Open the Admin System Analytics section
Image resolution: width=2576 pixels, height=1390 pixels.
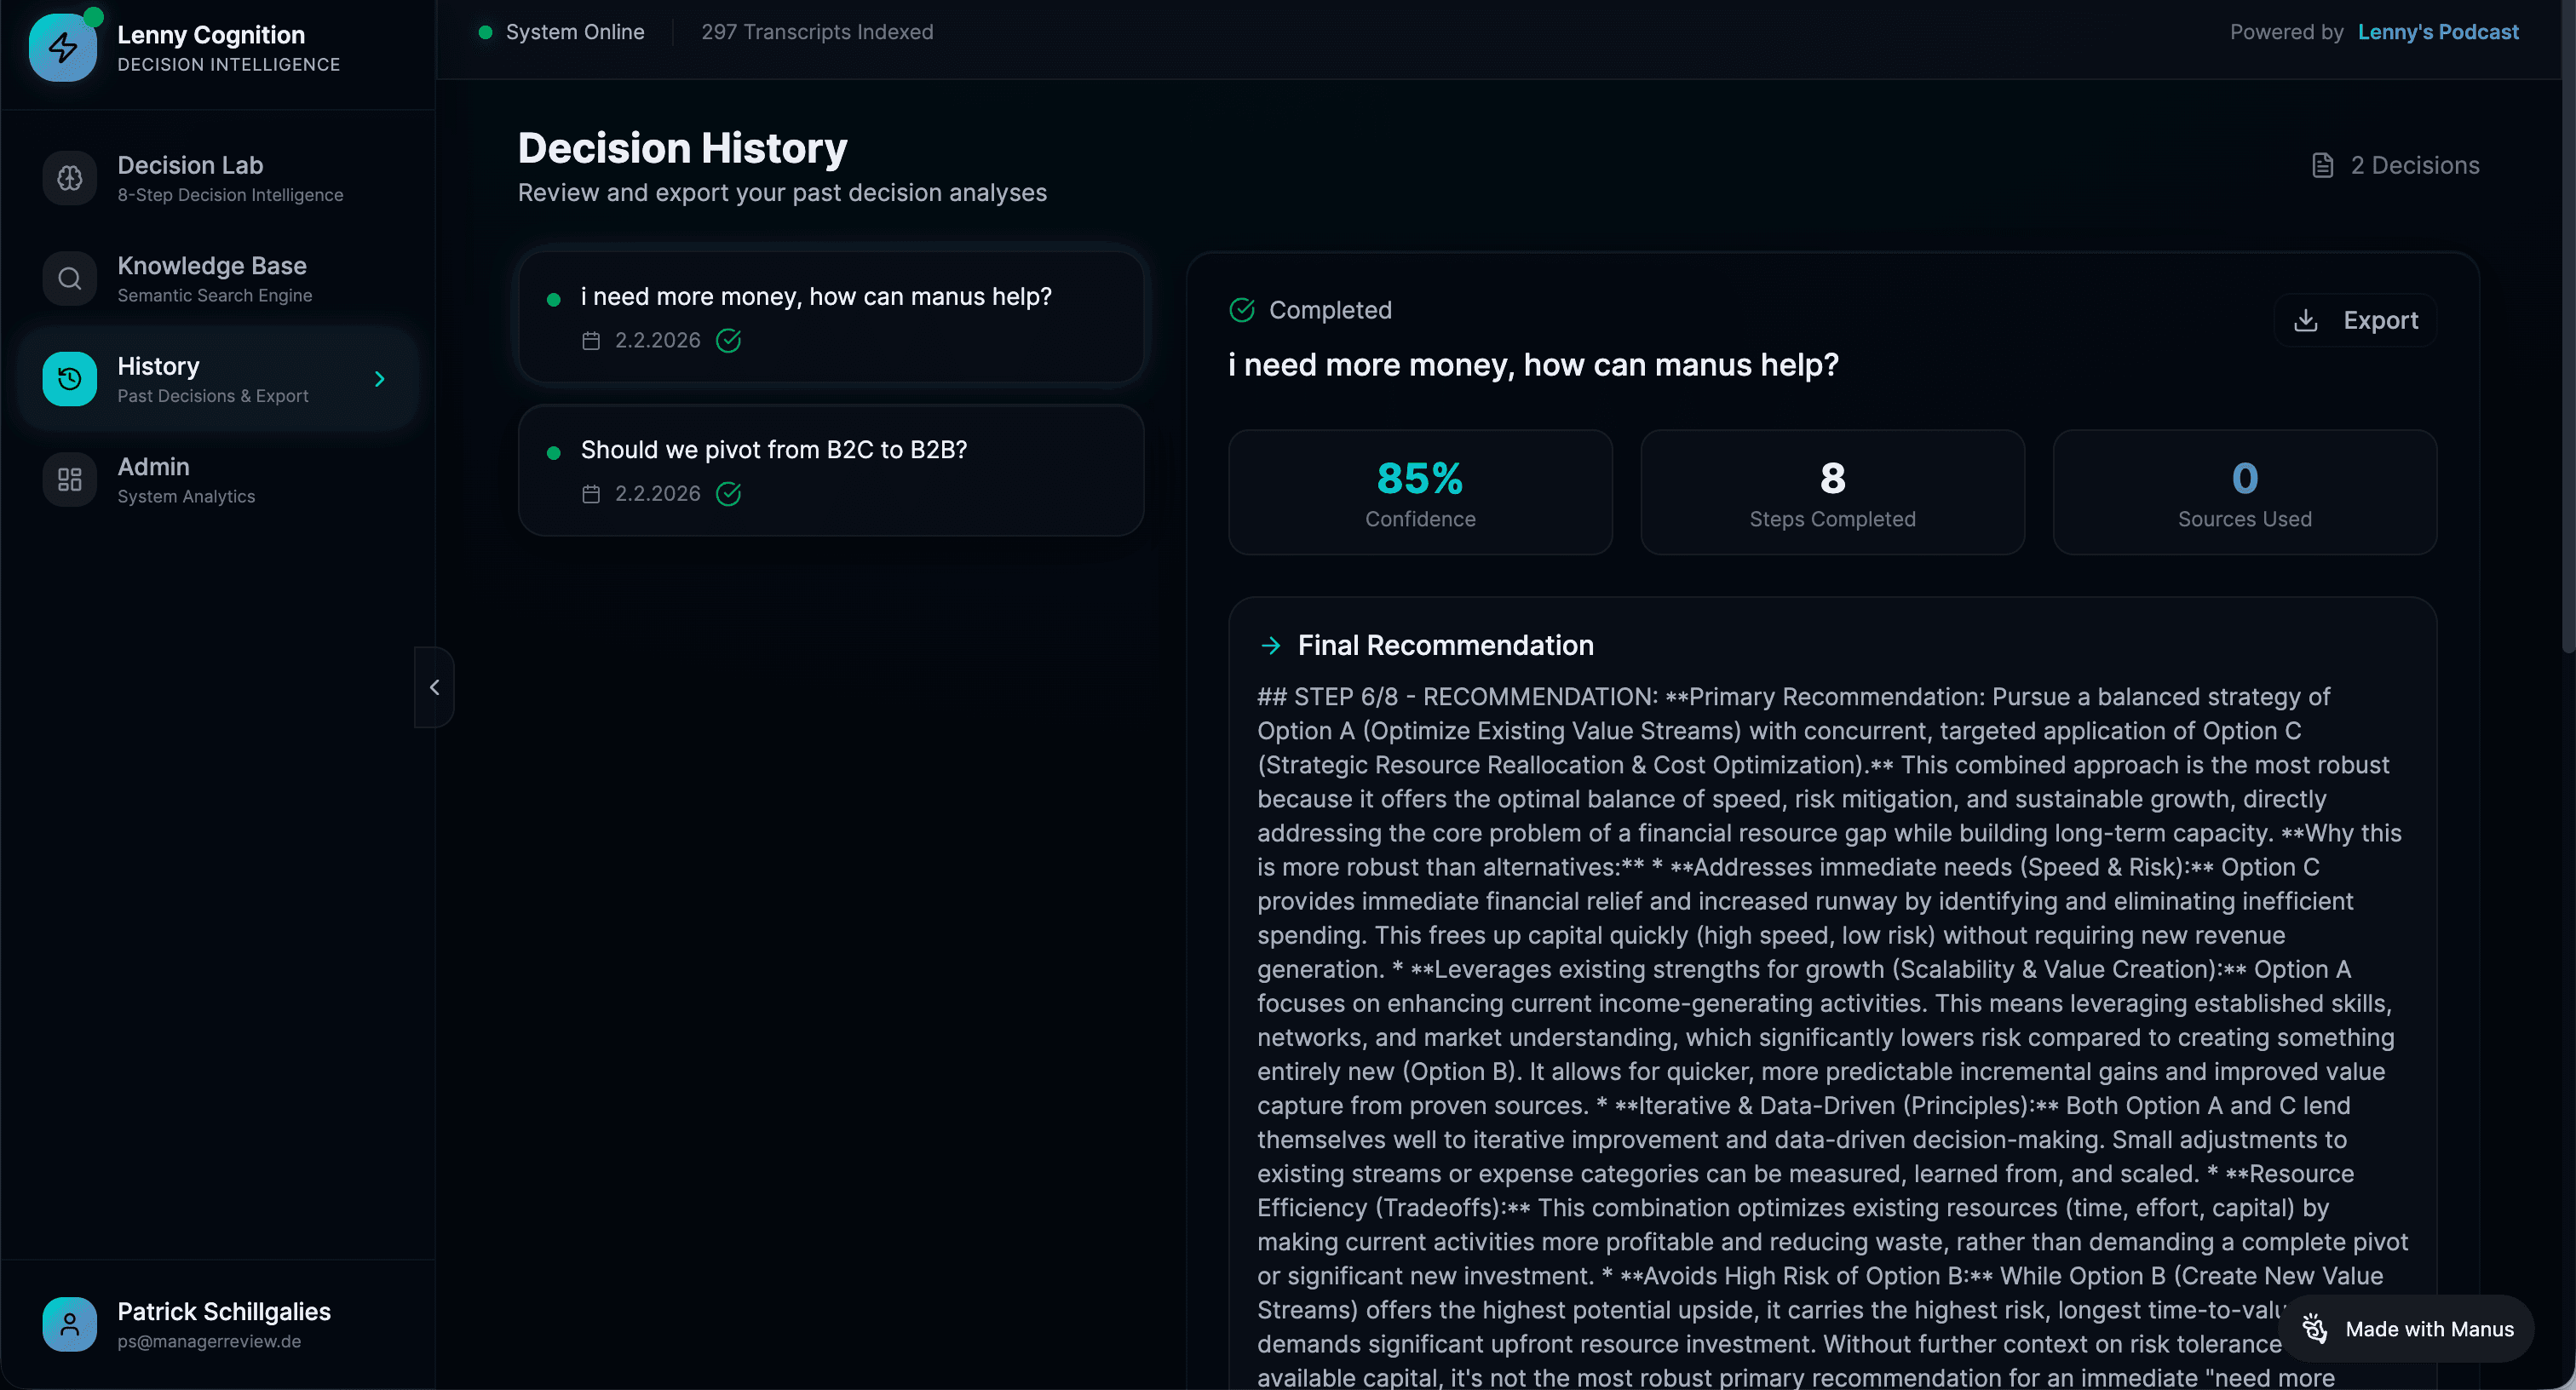(186, 480)
